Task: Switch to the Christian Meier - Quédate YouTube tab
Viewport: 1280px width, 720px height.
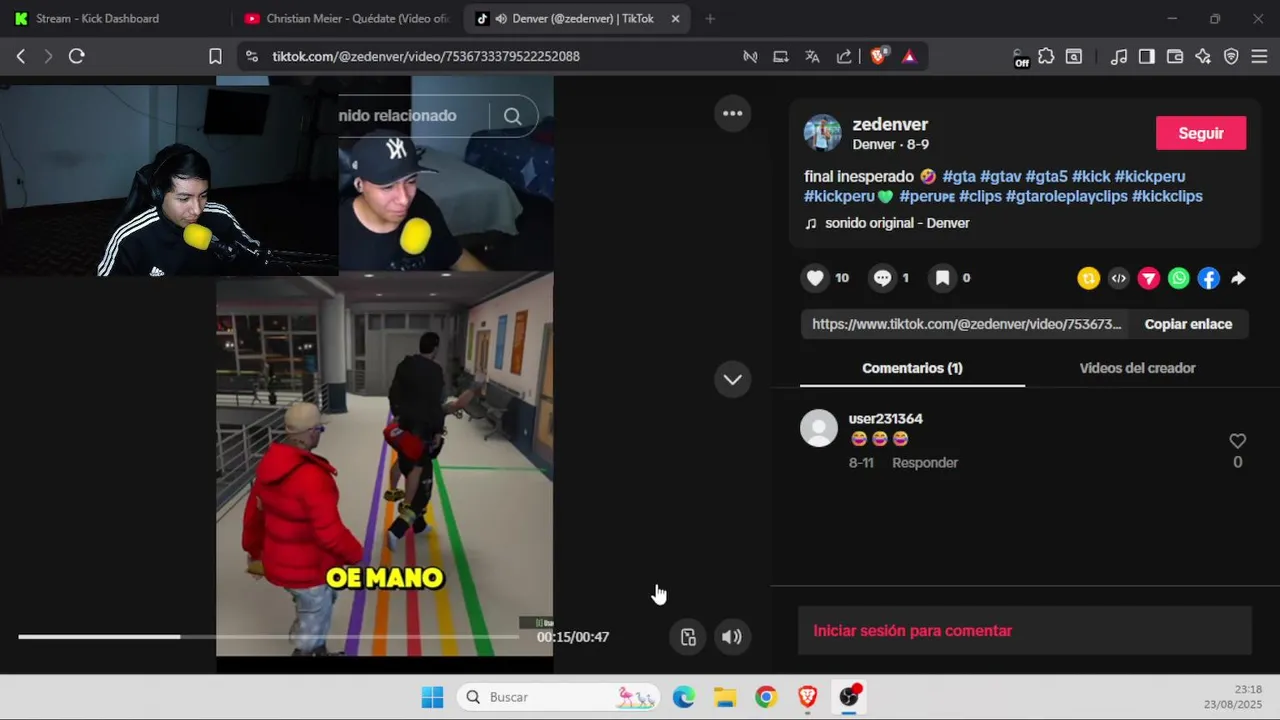Action: 346,19
